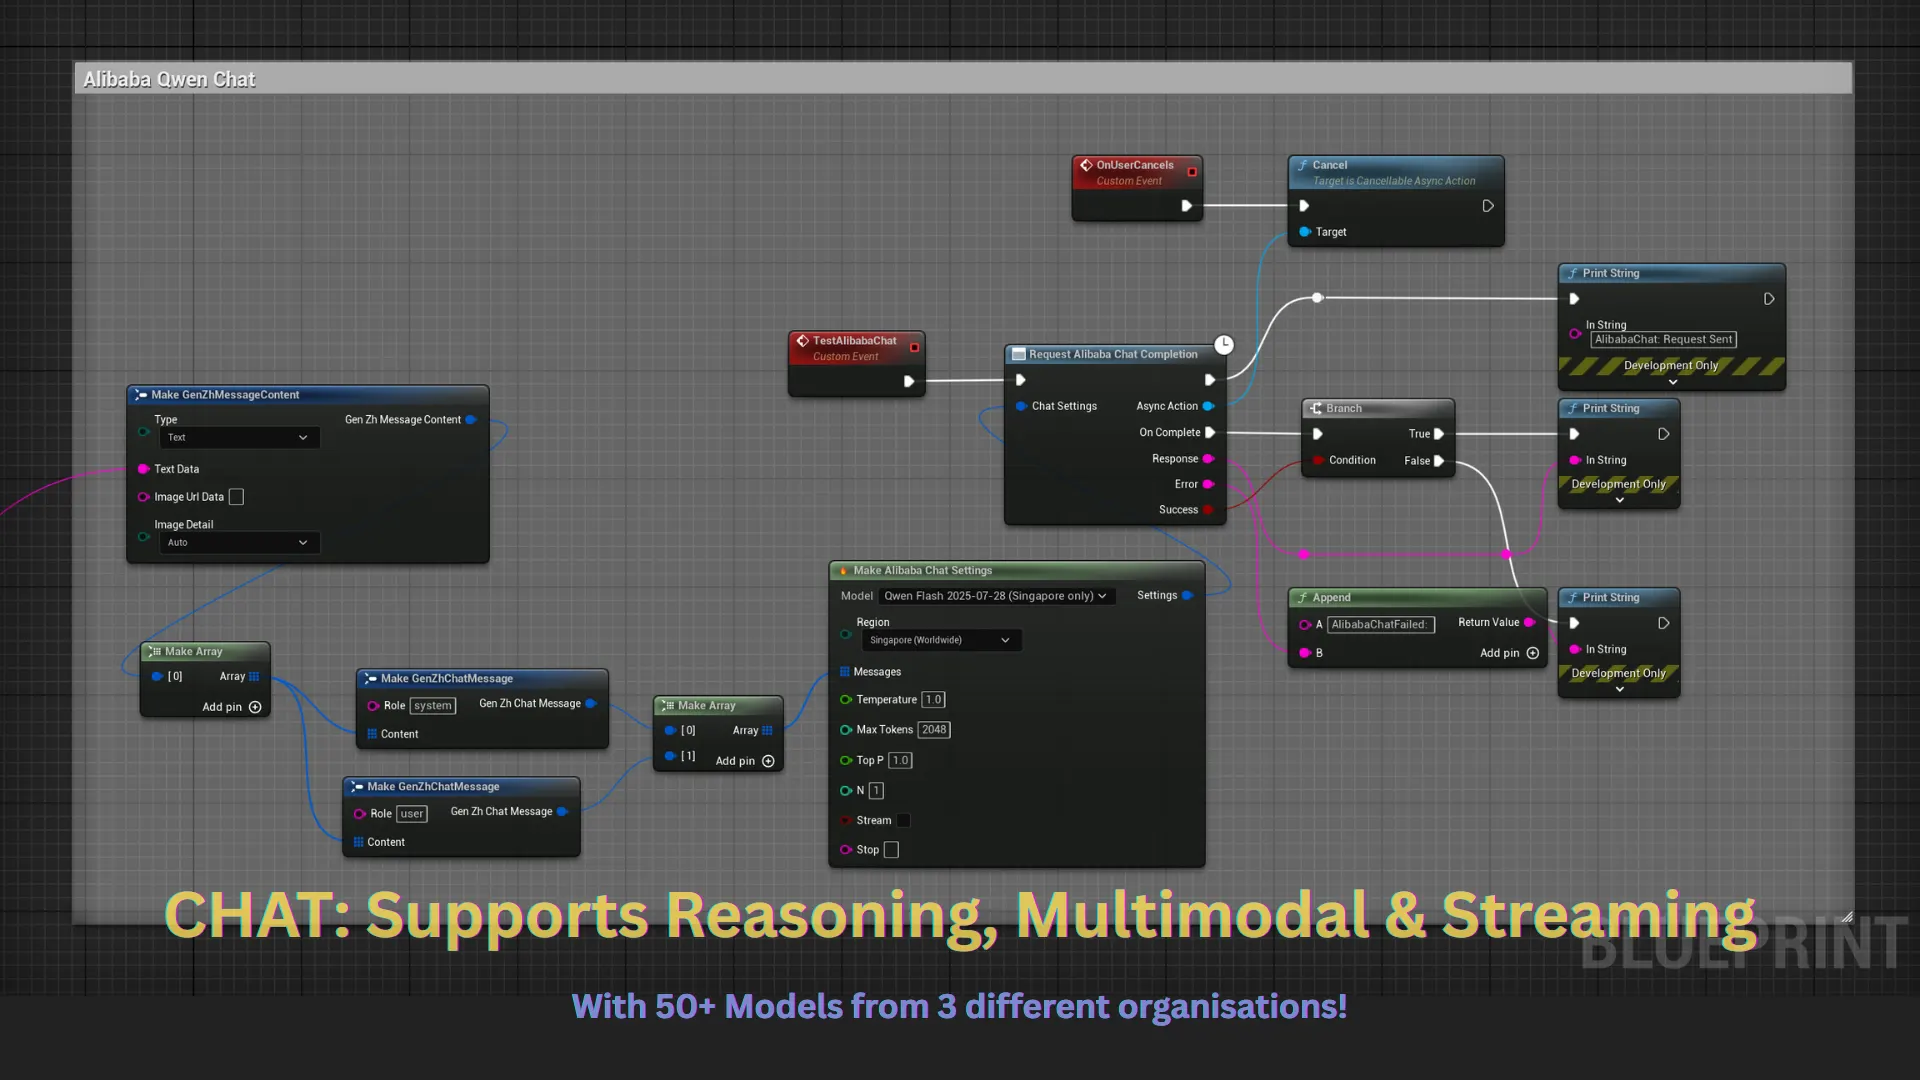Click the Error output pin
Screen dimensions: 1920x1080
click(x=1208, y=484)
